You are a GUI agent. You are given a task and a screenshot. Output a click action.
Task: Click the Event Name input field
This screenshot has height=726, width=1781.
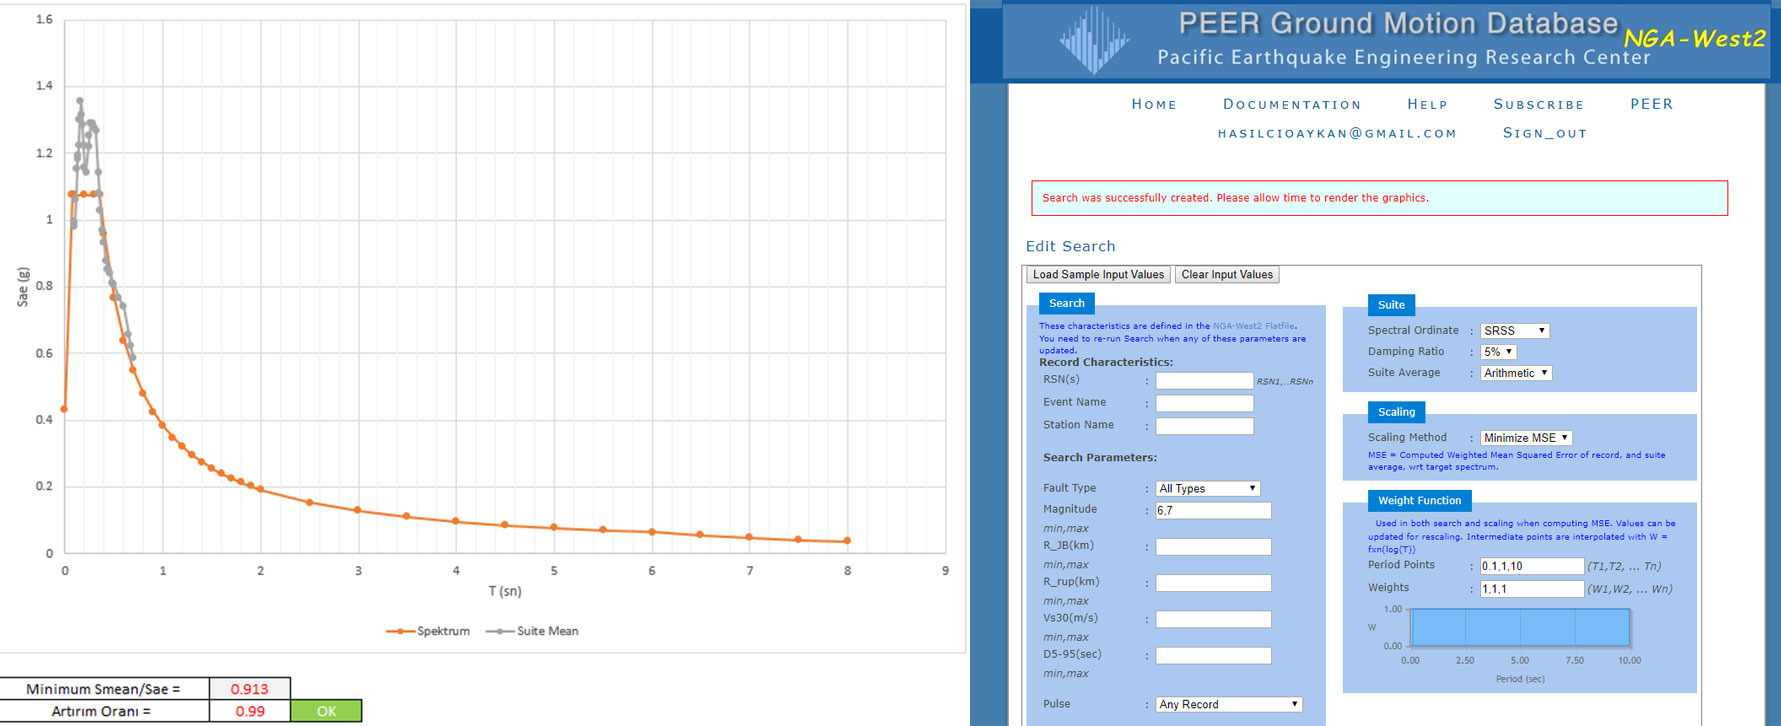point(1204,403)
